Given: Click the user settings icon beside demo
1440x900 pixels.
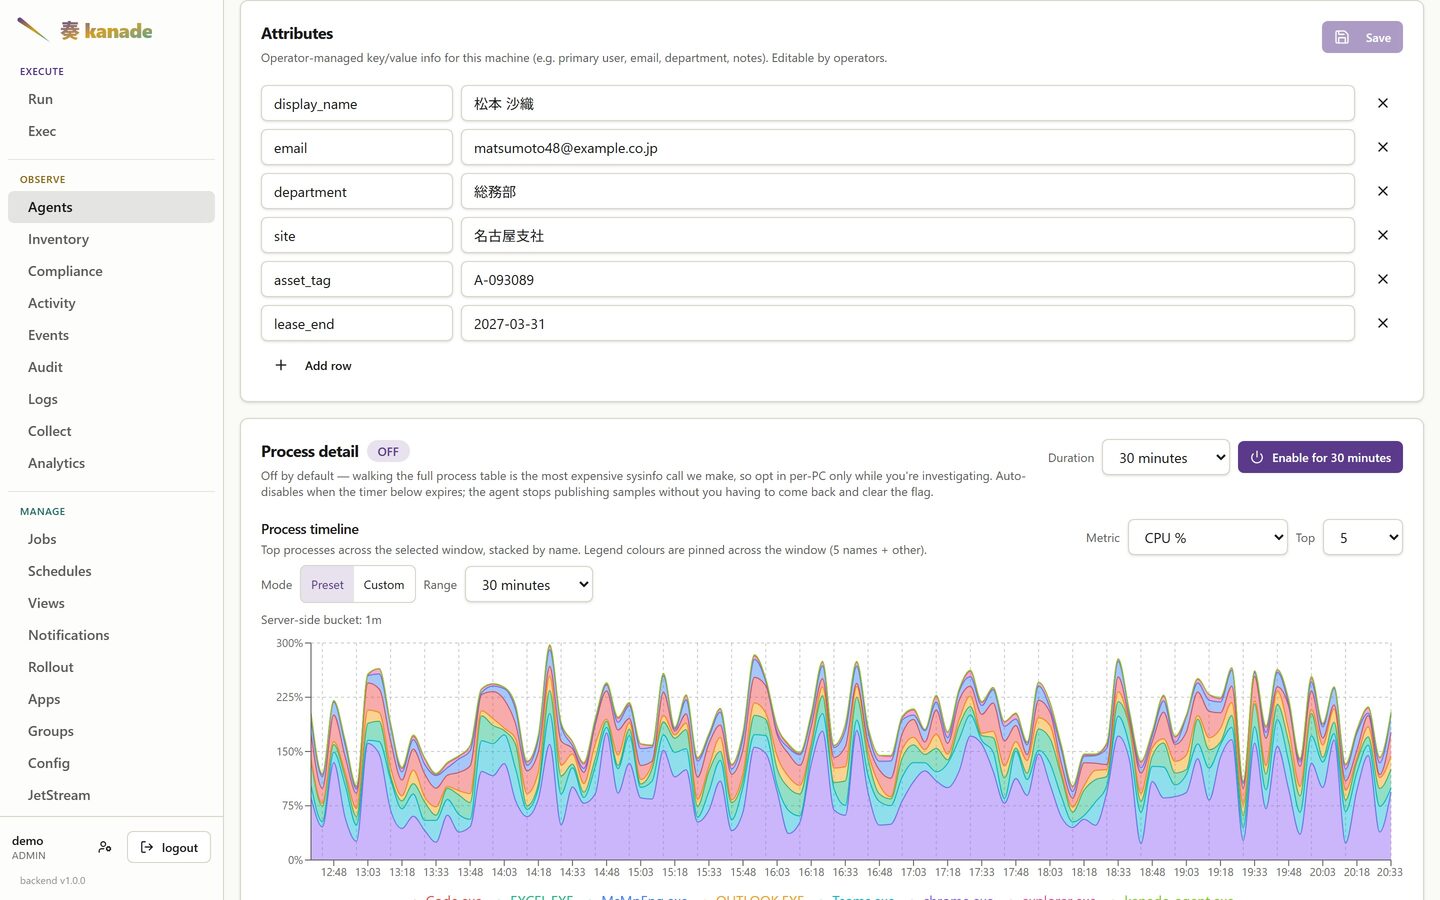Looking at the screenshot, I should click(105, 847).
